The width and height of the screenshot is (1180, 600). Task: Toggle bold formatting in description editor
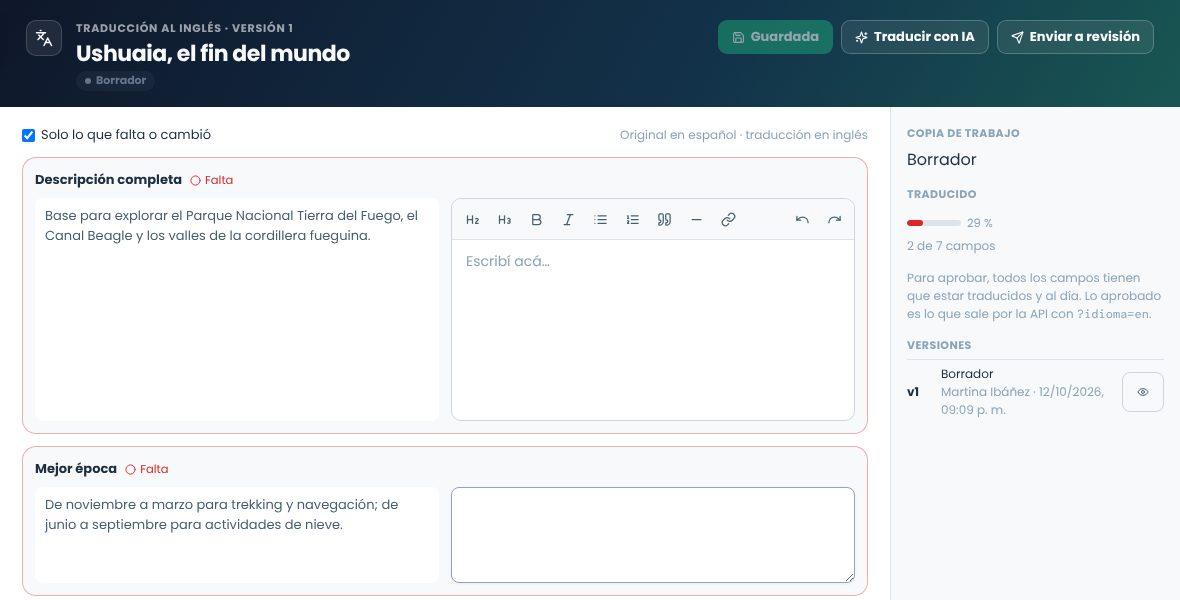pyautogui.click(x=537, y=220)
